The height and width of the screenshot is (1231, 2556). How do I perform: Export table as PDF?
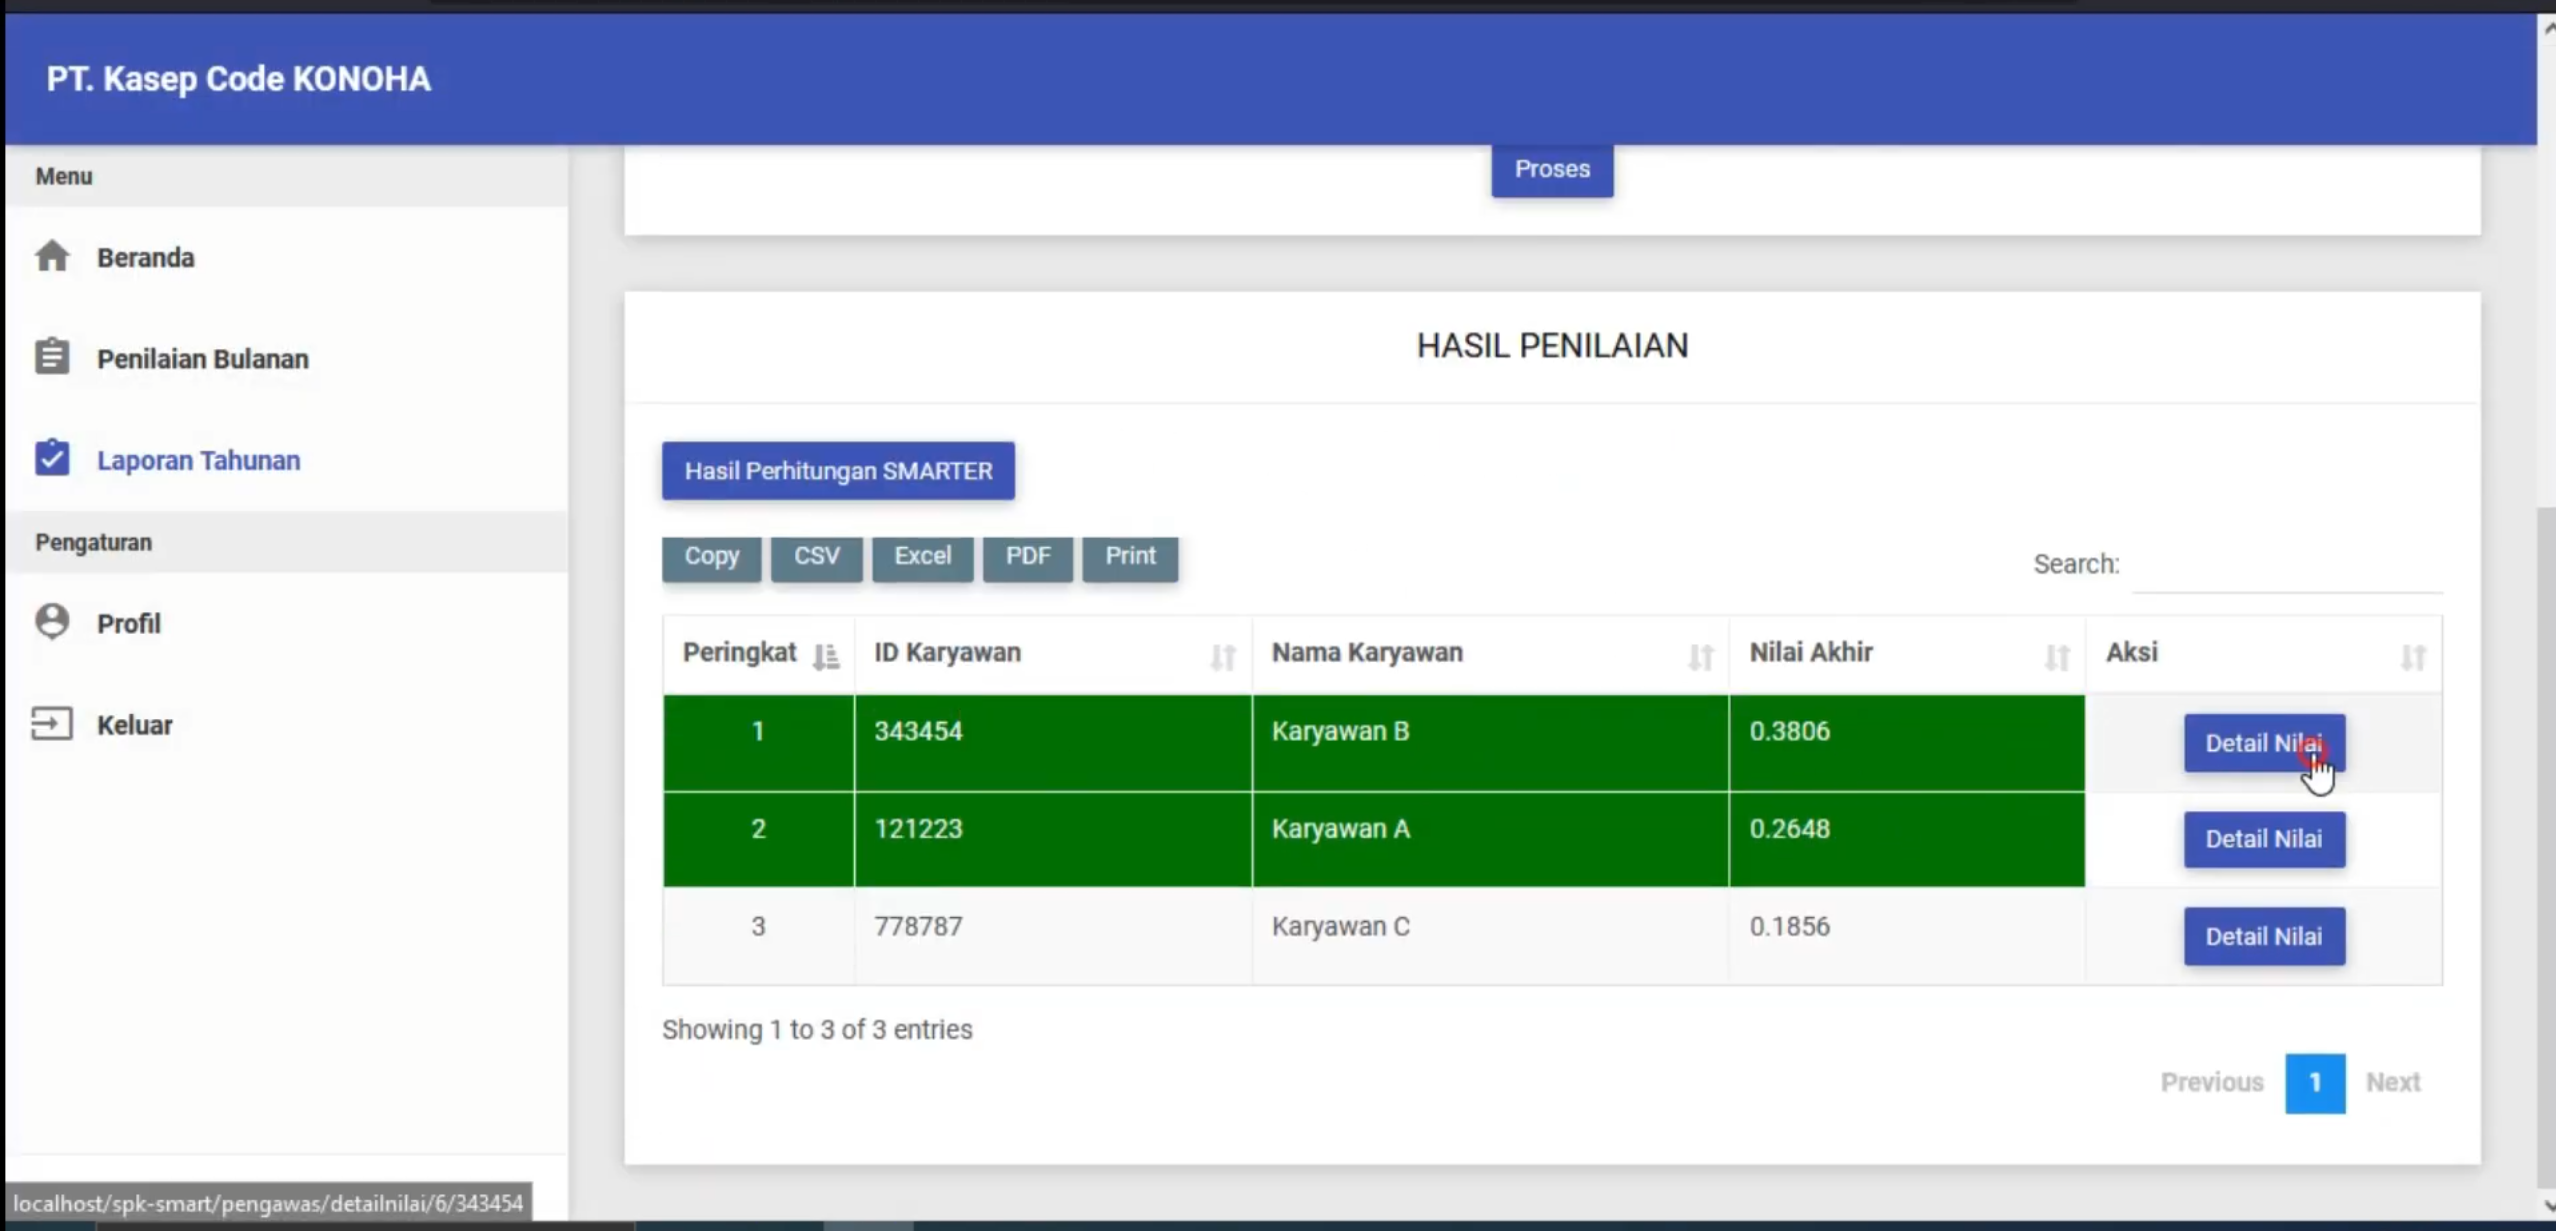[x=1027, y=557]
